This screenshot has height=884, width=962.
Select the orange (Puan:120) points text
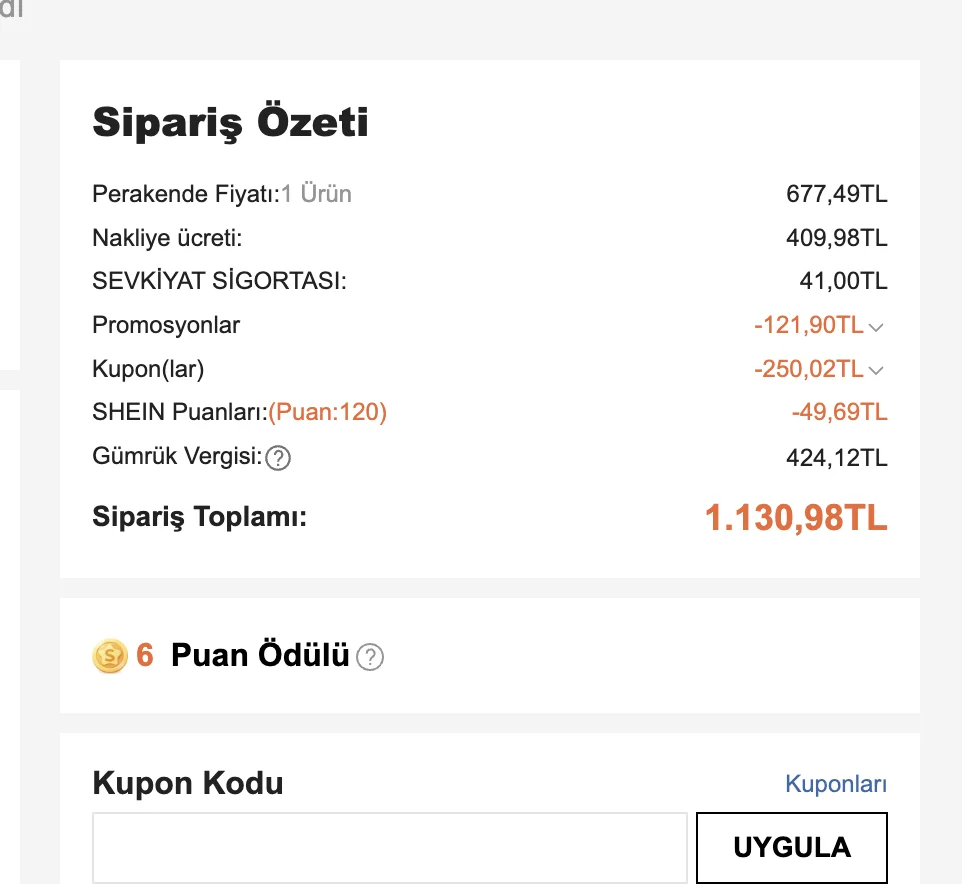pyautogui.click(x=327, y=412)
